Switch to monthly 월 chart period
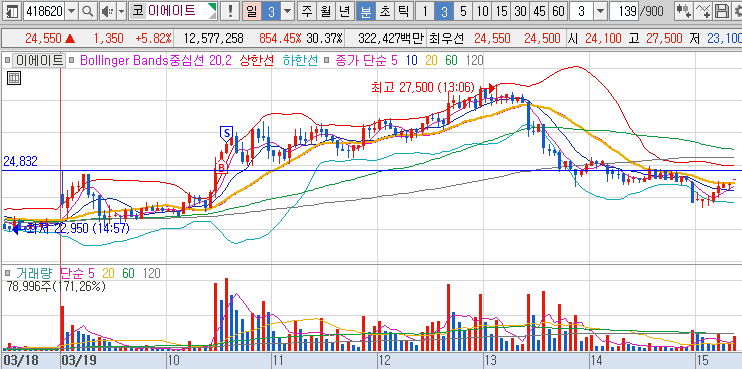 pos(325,11)
